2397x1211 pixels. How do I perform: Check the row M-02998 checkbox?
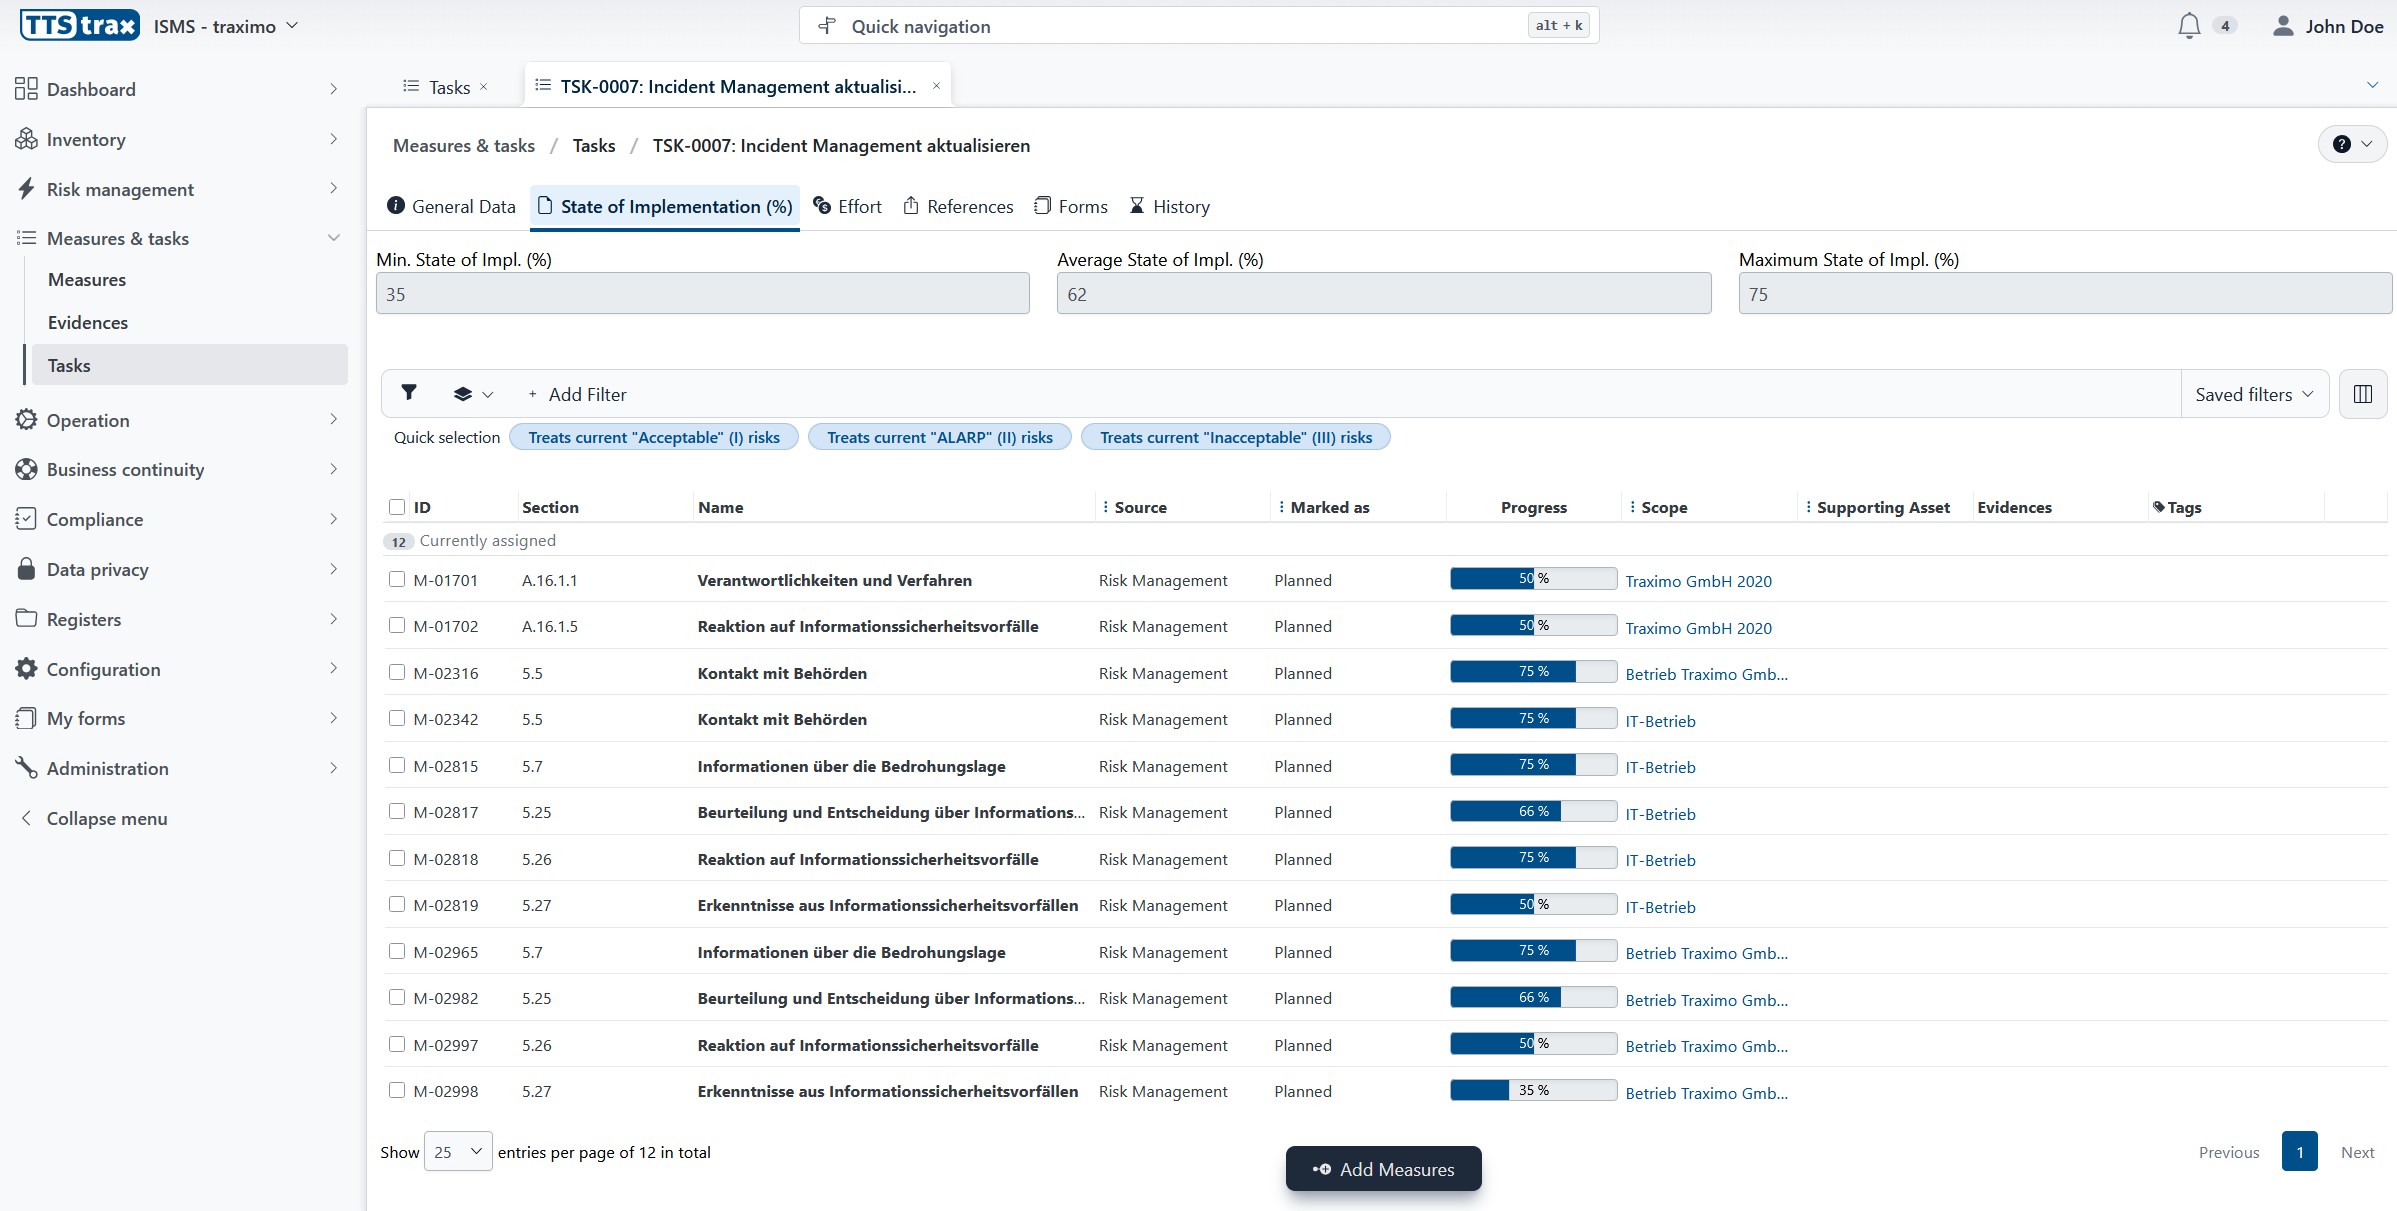point(397,1090)
